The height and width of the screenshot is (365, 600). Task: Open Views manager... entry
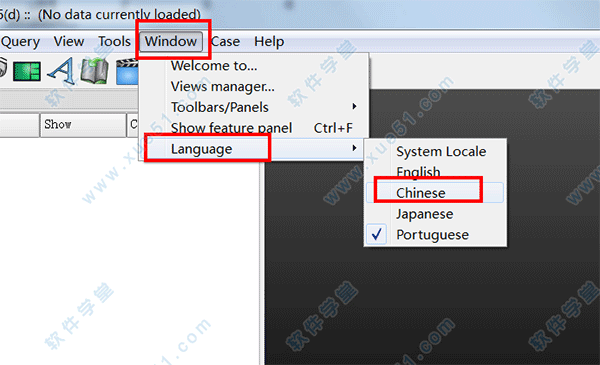253,86
